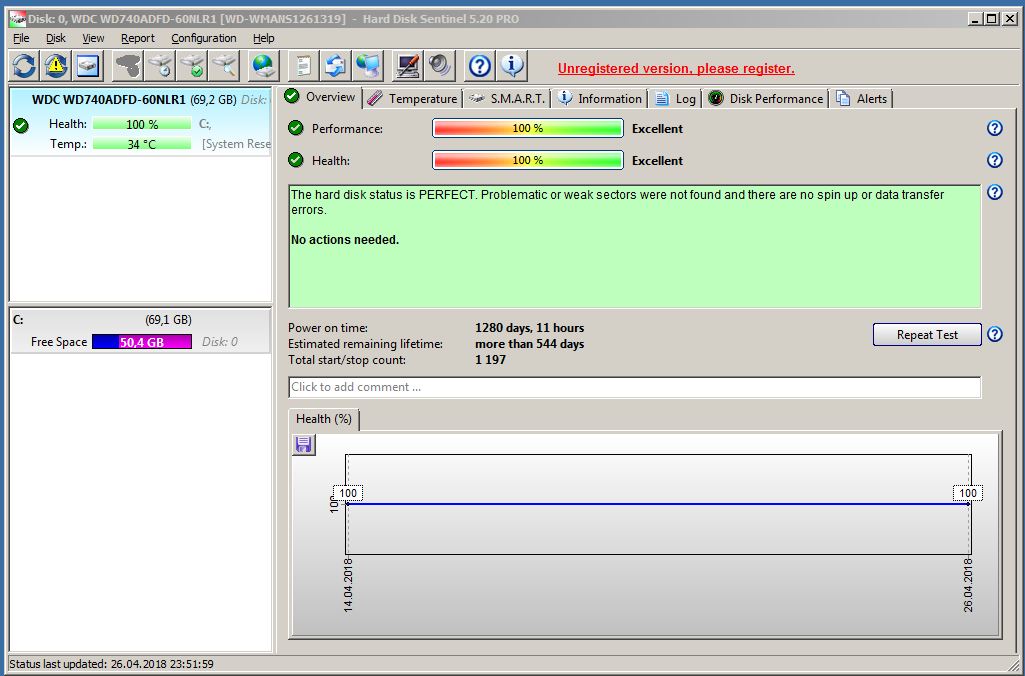Viewport: 1025px width, 676px height.
Task: Click the add comment text field
Action: (634, 387)
